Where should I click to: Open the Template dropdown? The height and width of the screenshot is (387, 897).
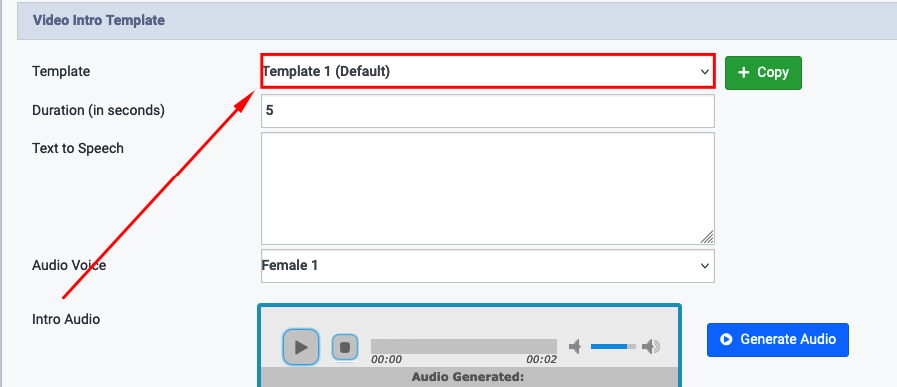487,72
